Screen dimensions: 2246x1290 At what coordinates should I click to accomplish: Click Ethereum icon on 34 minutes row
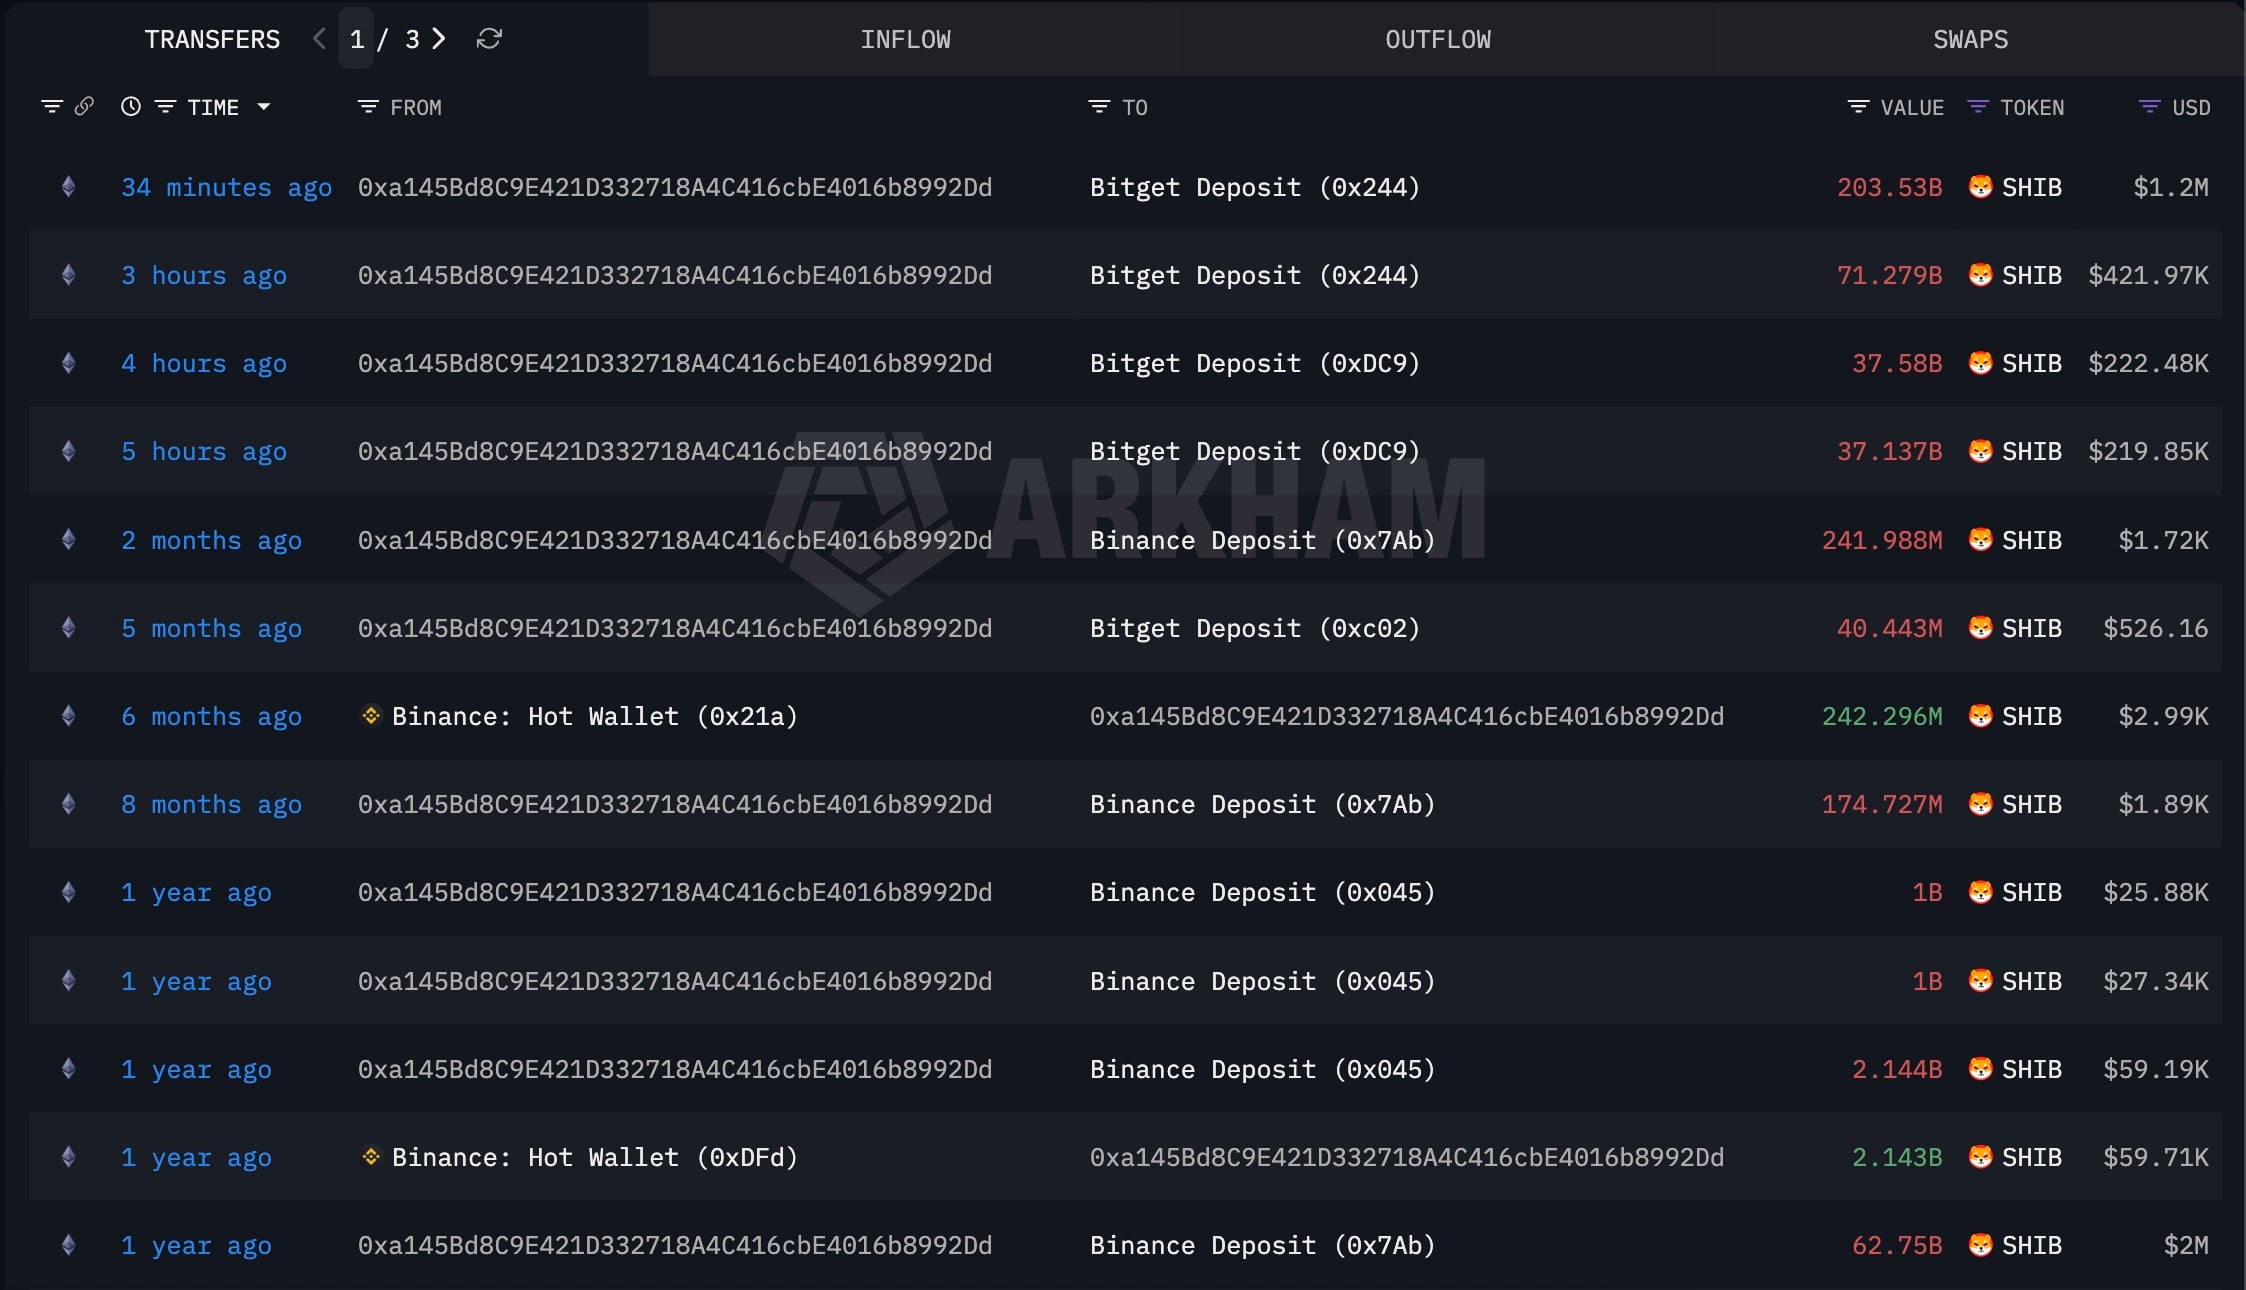coord(68,187)
